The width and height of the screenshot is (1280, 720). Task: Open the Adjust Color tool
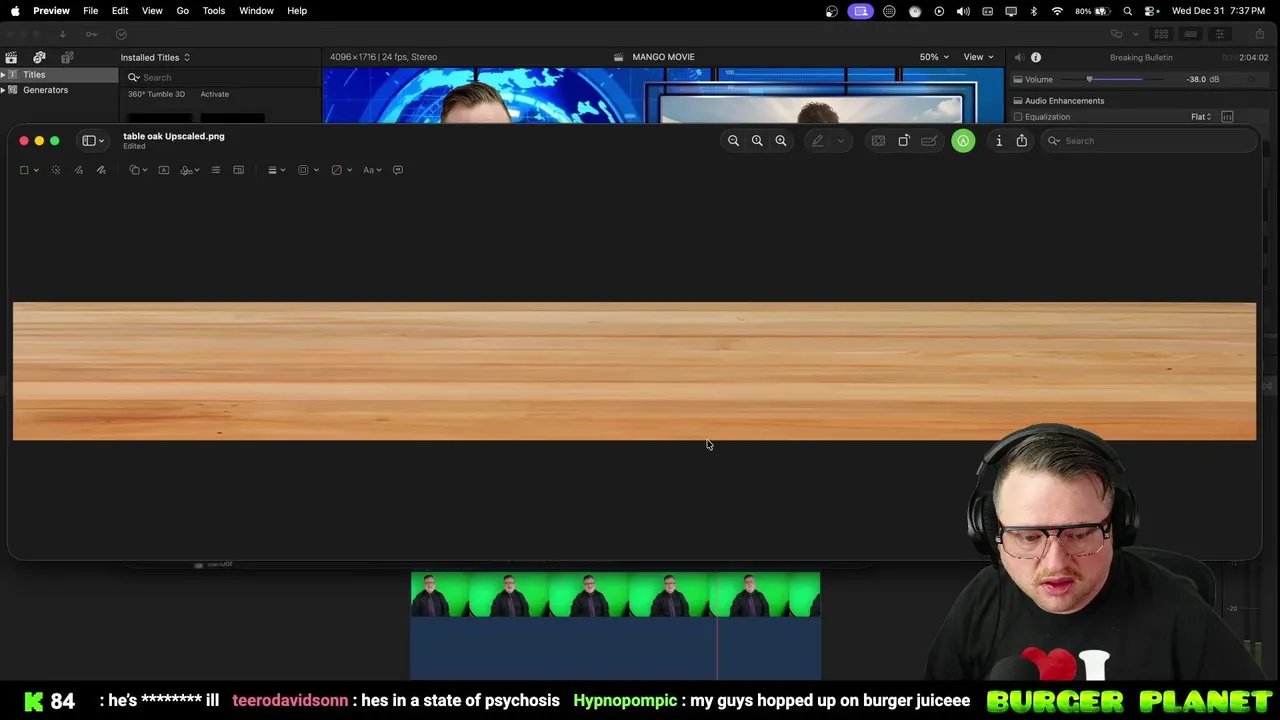(x=215, y=170)
